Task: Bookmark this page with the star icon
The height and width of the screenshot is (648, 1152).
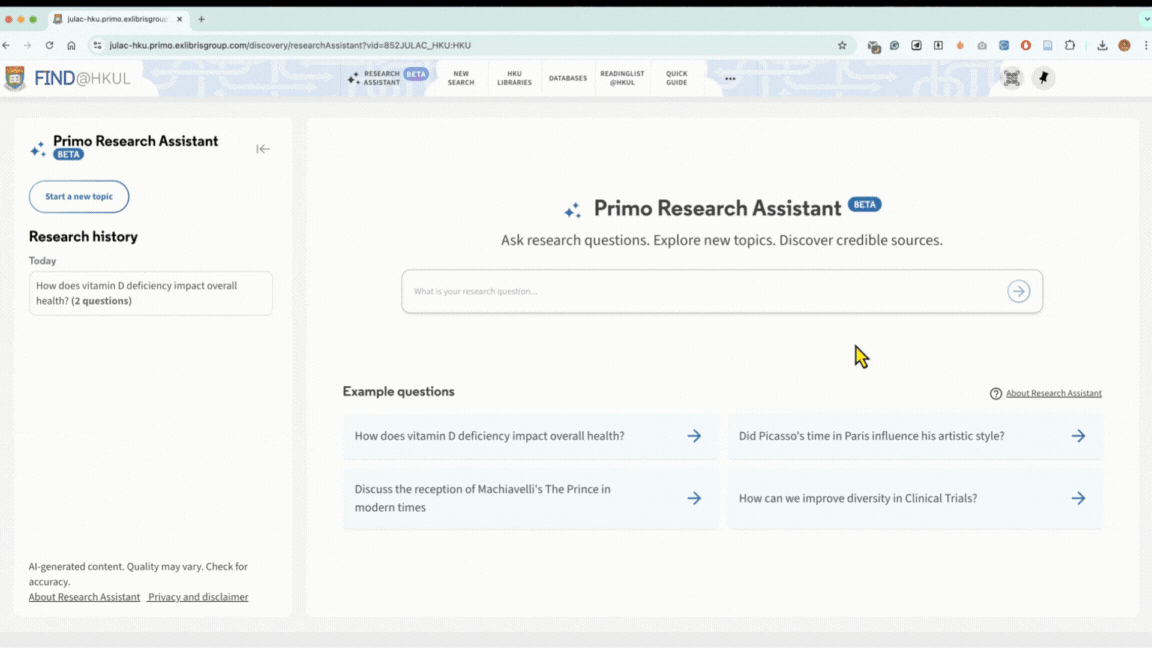Action: click(842, 45)
